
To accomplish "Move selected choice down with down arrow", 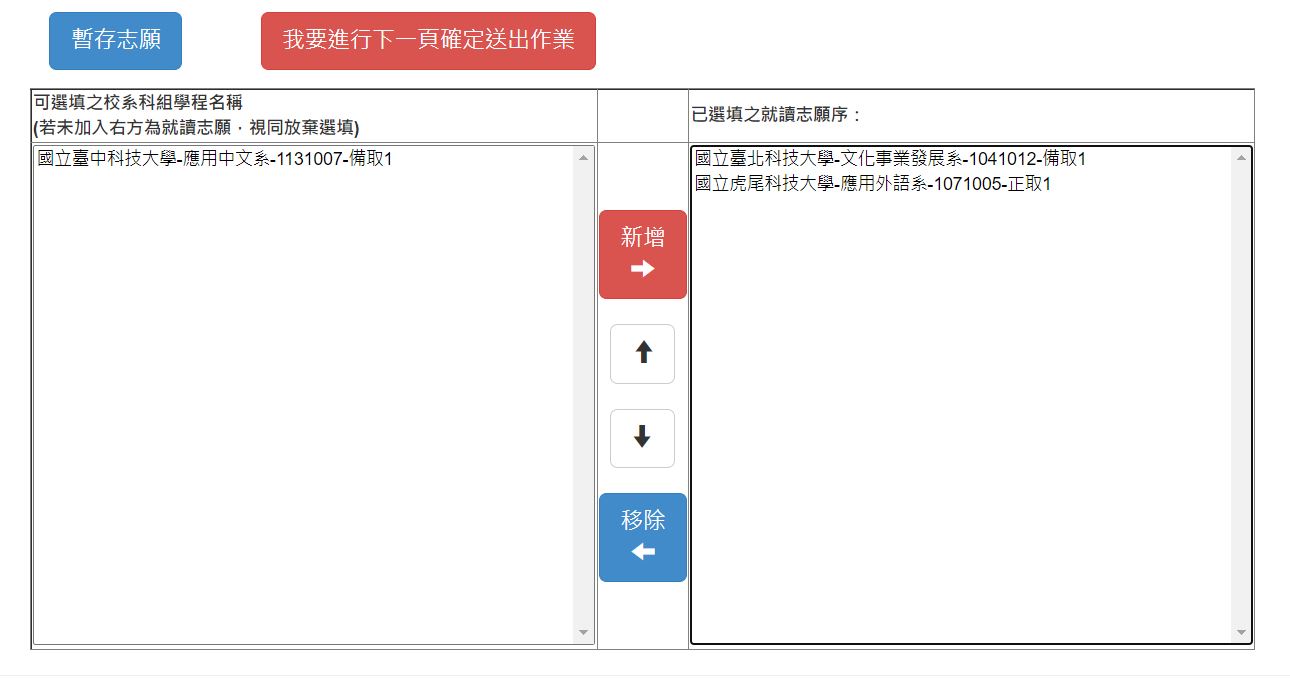I will pyautogui.click(x=643, y=438).
